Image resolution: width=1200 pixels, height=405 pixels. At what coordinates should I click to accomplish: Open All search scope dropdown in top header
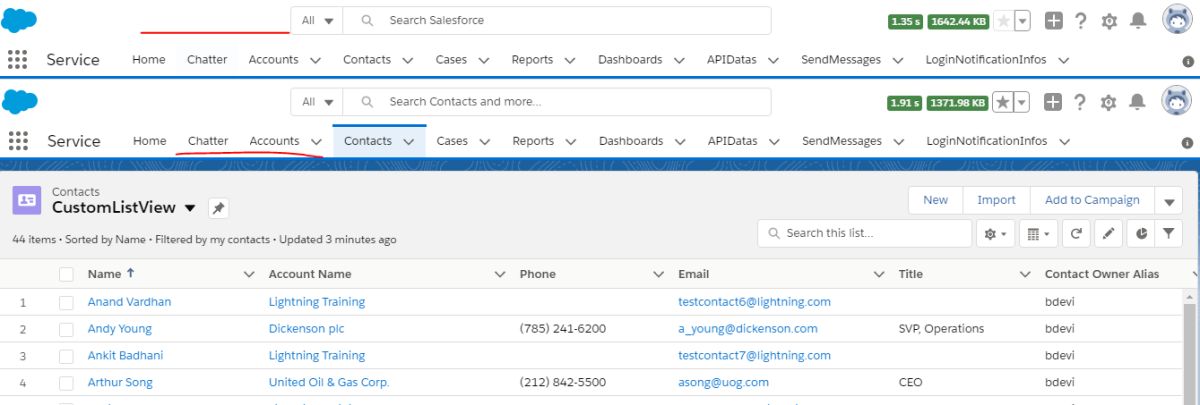(317, 20)
